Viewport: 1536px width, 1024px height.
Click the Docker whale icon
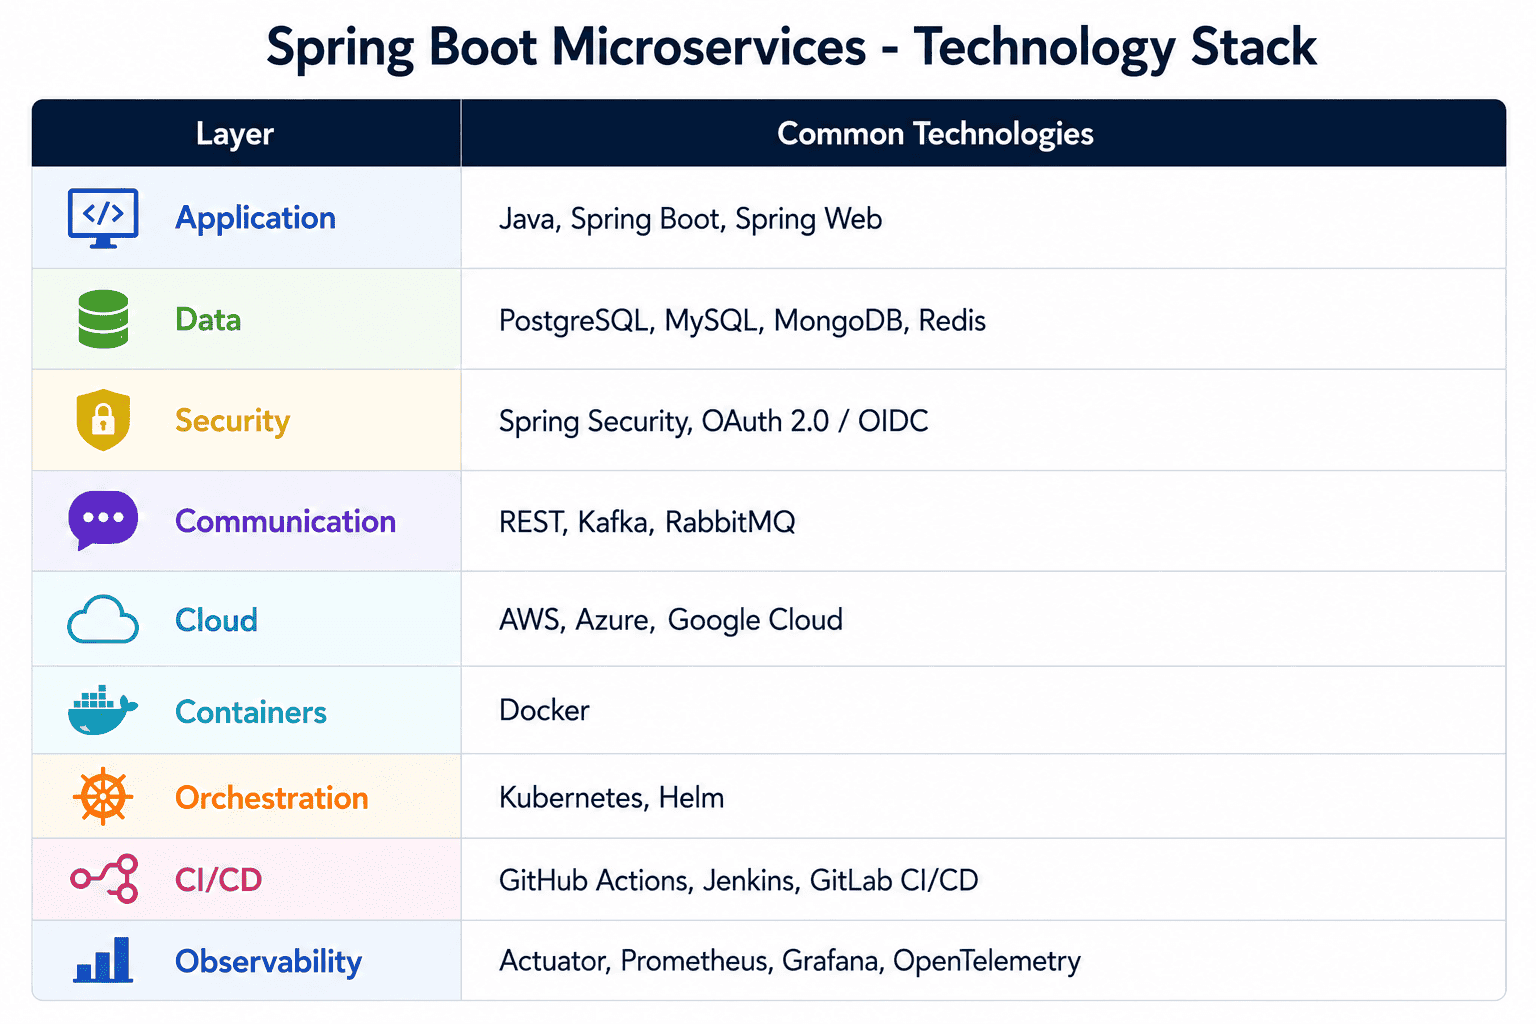click(x=102, y=710)
